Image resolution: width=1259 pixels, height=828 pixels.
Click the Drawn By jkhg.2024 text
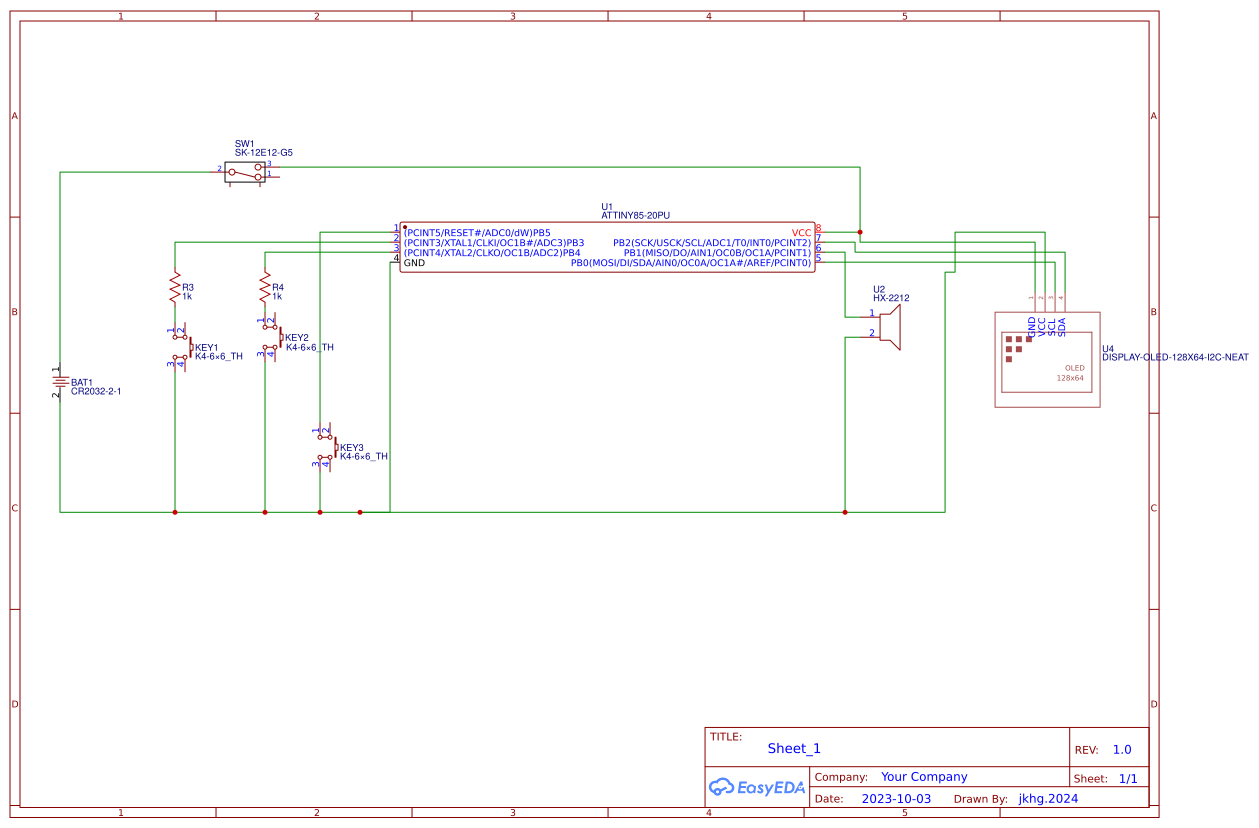pyautogui.click(x=1047, y=798)
